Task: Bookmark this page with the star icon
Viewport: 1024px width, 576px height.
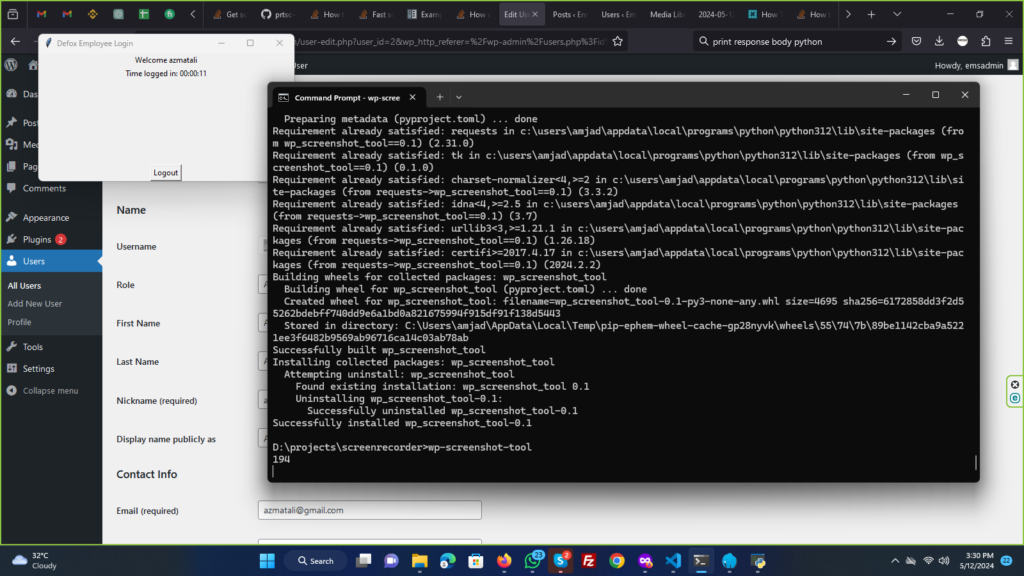Action: click(618, 41)
